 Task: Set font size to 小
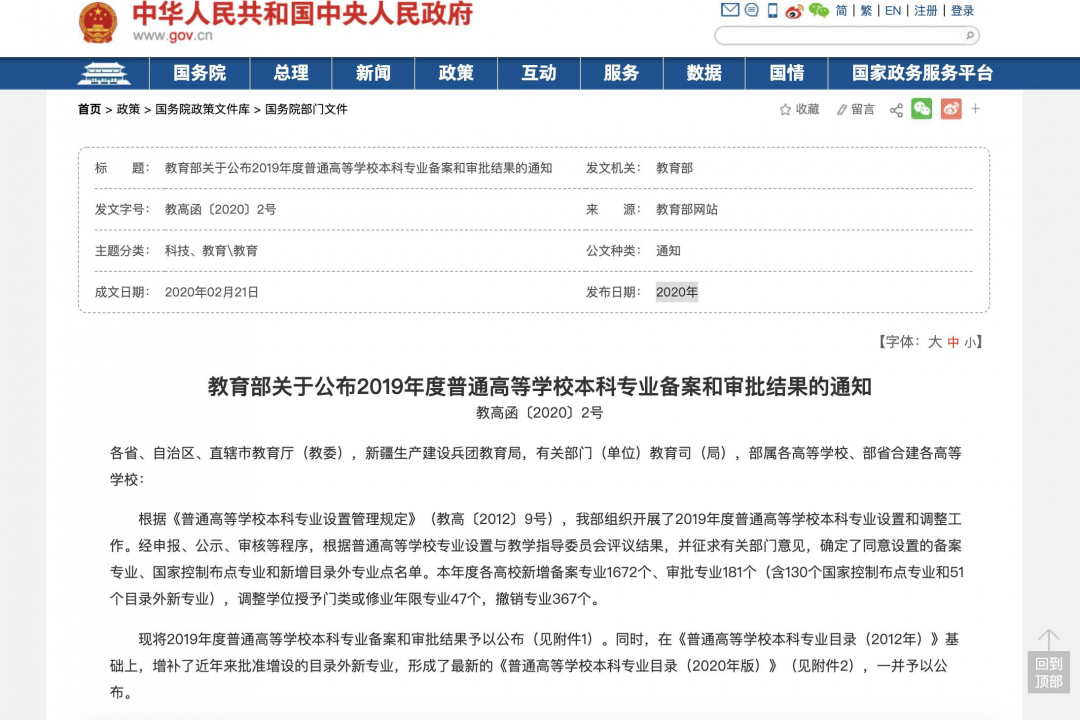970,342
